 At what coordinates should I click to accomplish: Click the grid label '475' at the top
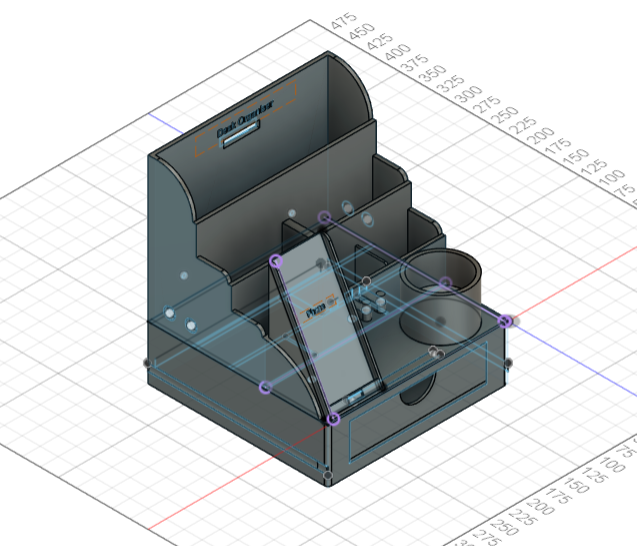343,22
